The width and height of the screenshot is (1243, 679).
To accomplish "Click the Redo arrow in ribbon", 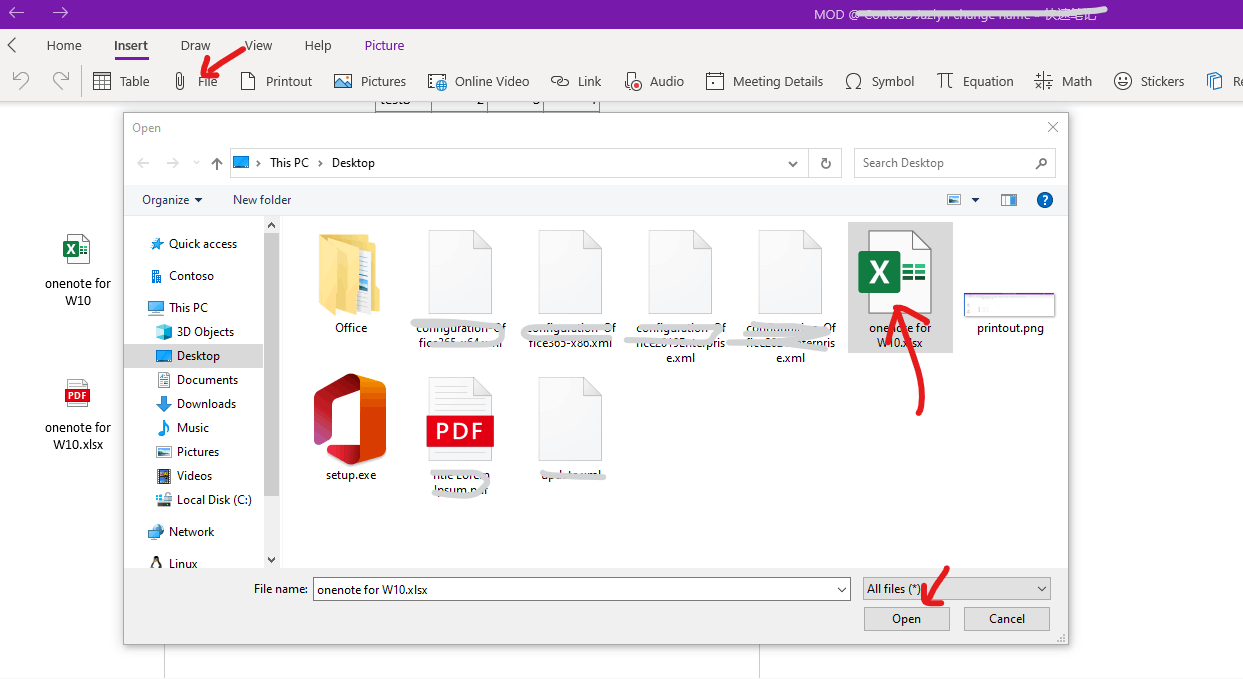I will 60,81.
